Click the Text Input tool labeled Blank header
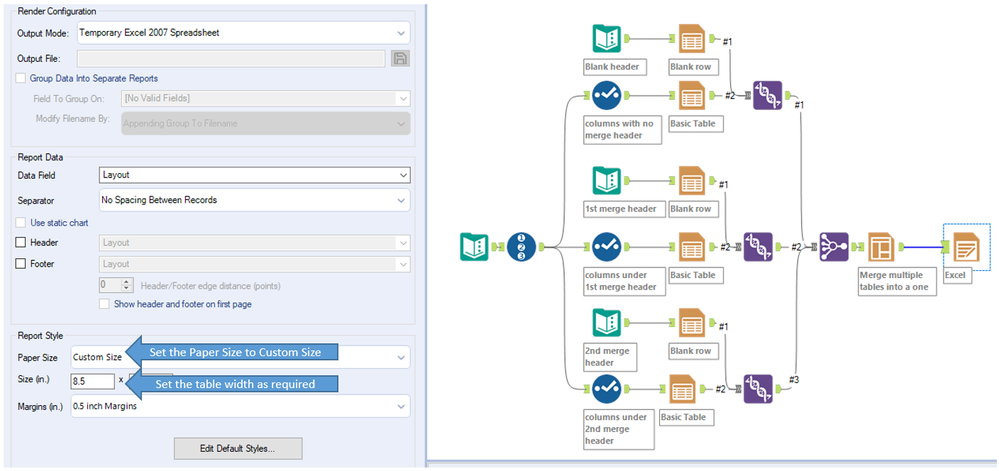 [x=606, y=39]
